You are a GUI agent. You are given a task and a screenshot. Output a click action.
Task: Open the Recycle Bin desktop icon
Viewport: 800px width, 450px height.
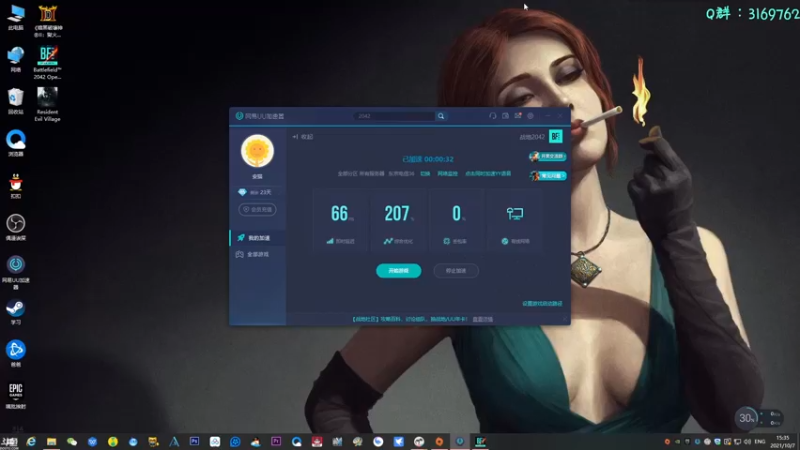tap(16, 102)
